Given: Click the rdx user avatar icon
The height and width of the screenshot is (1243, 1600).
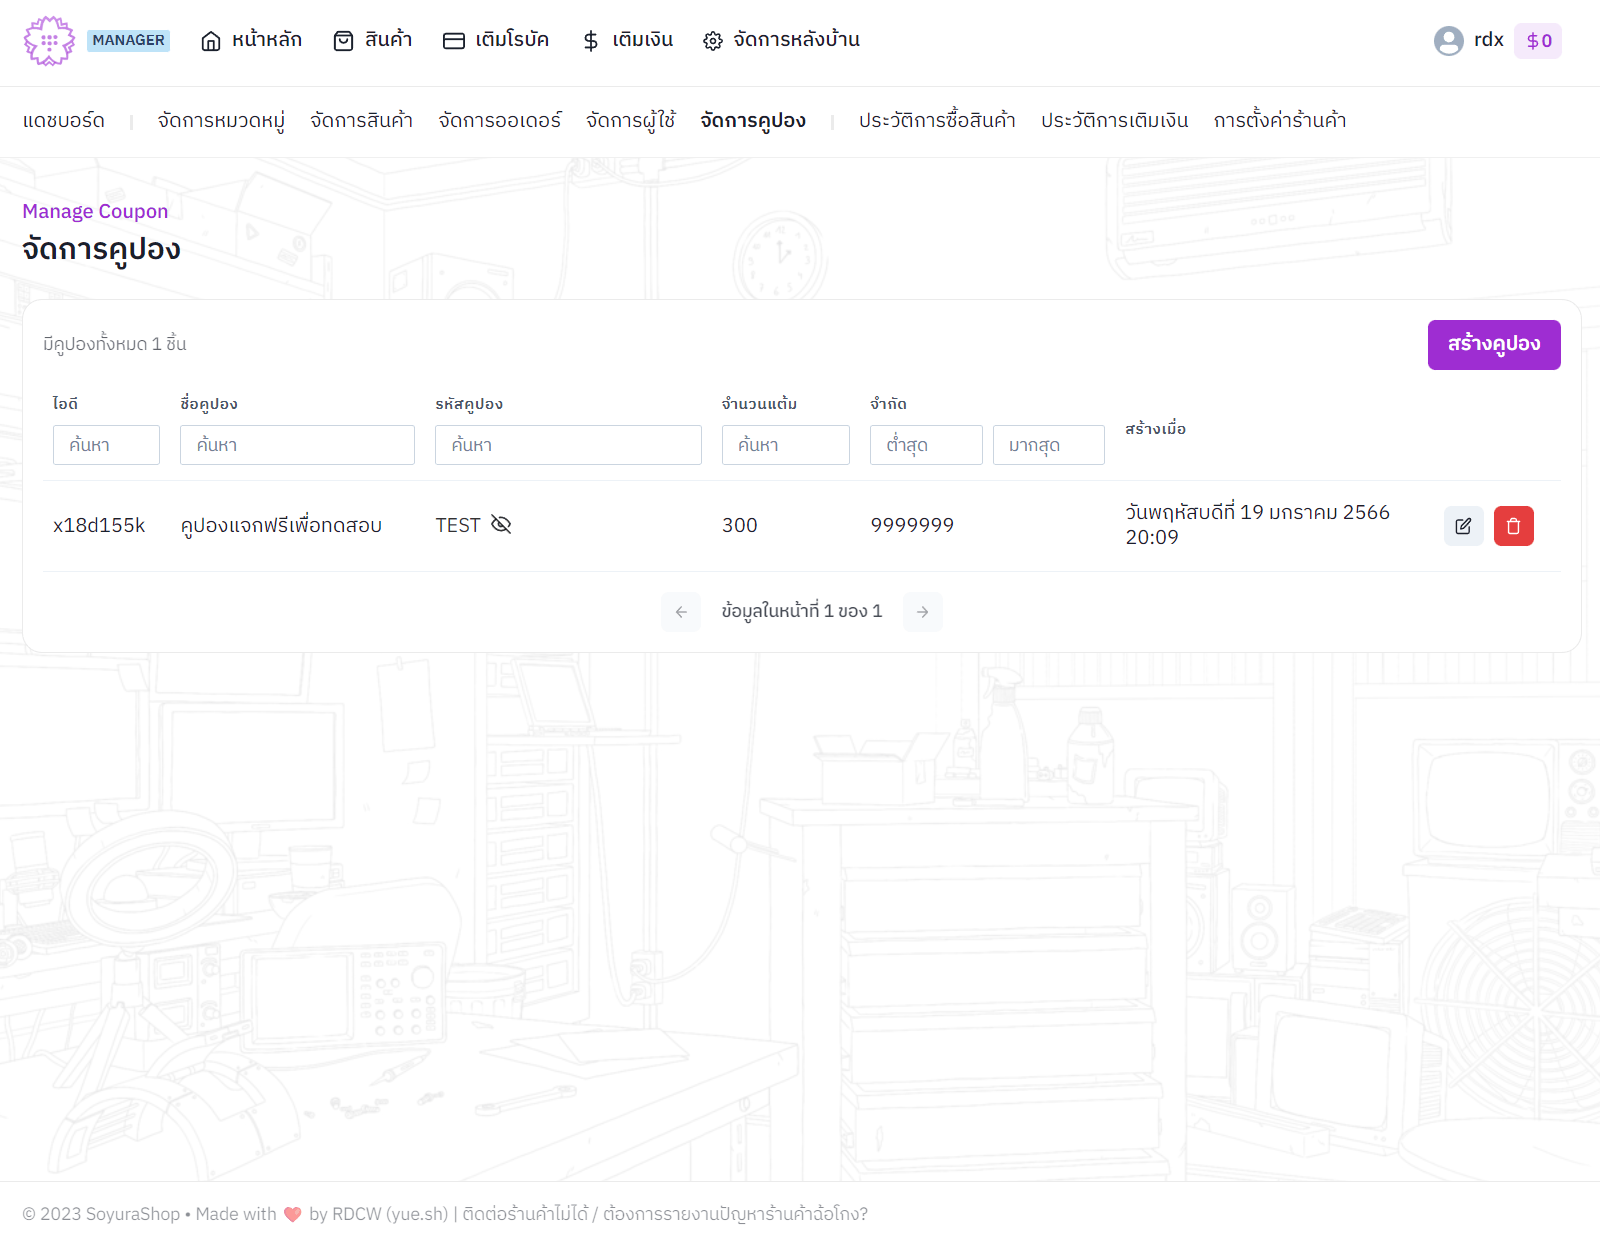Looking at the screenshot, I should pos(1448,41).
